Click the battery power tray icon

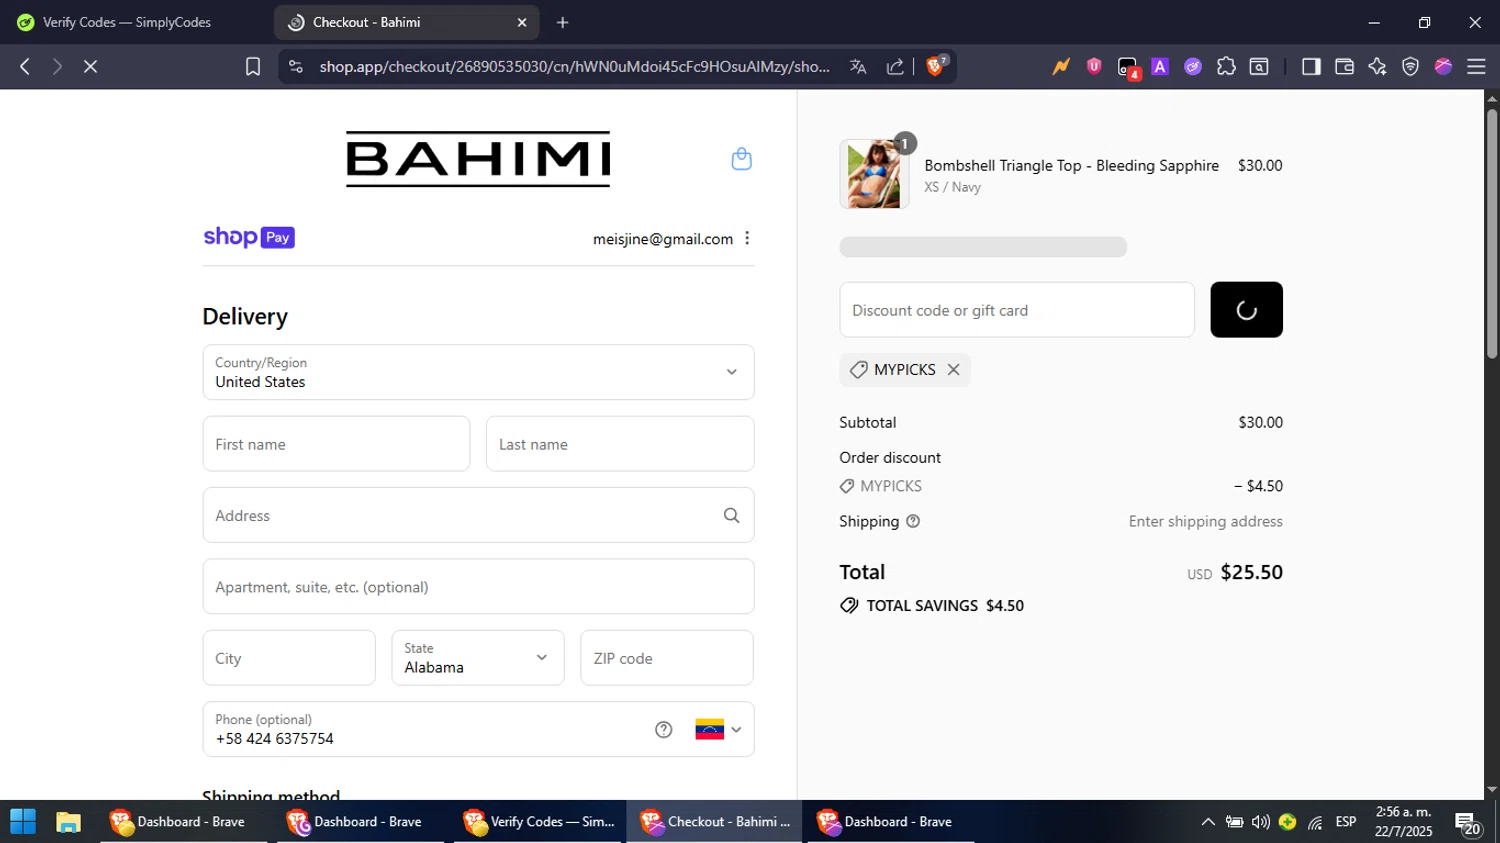(1235, 822)
